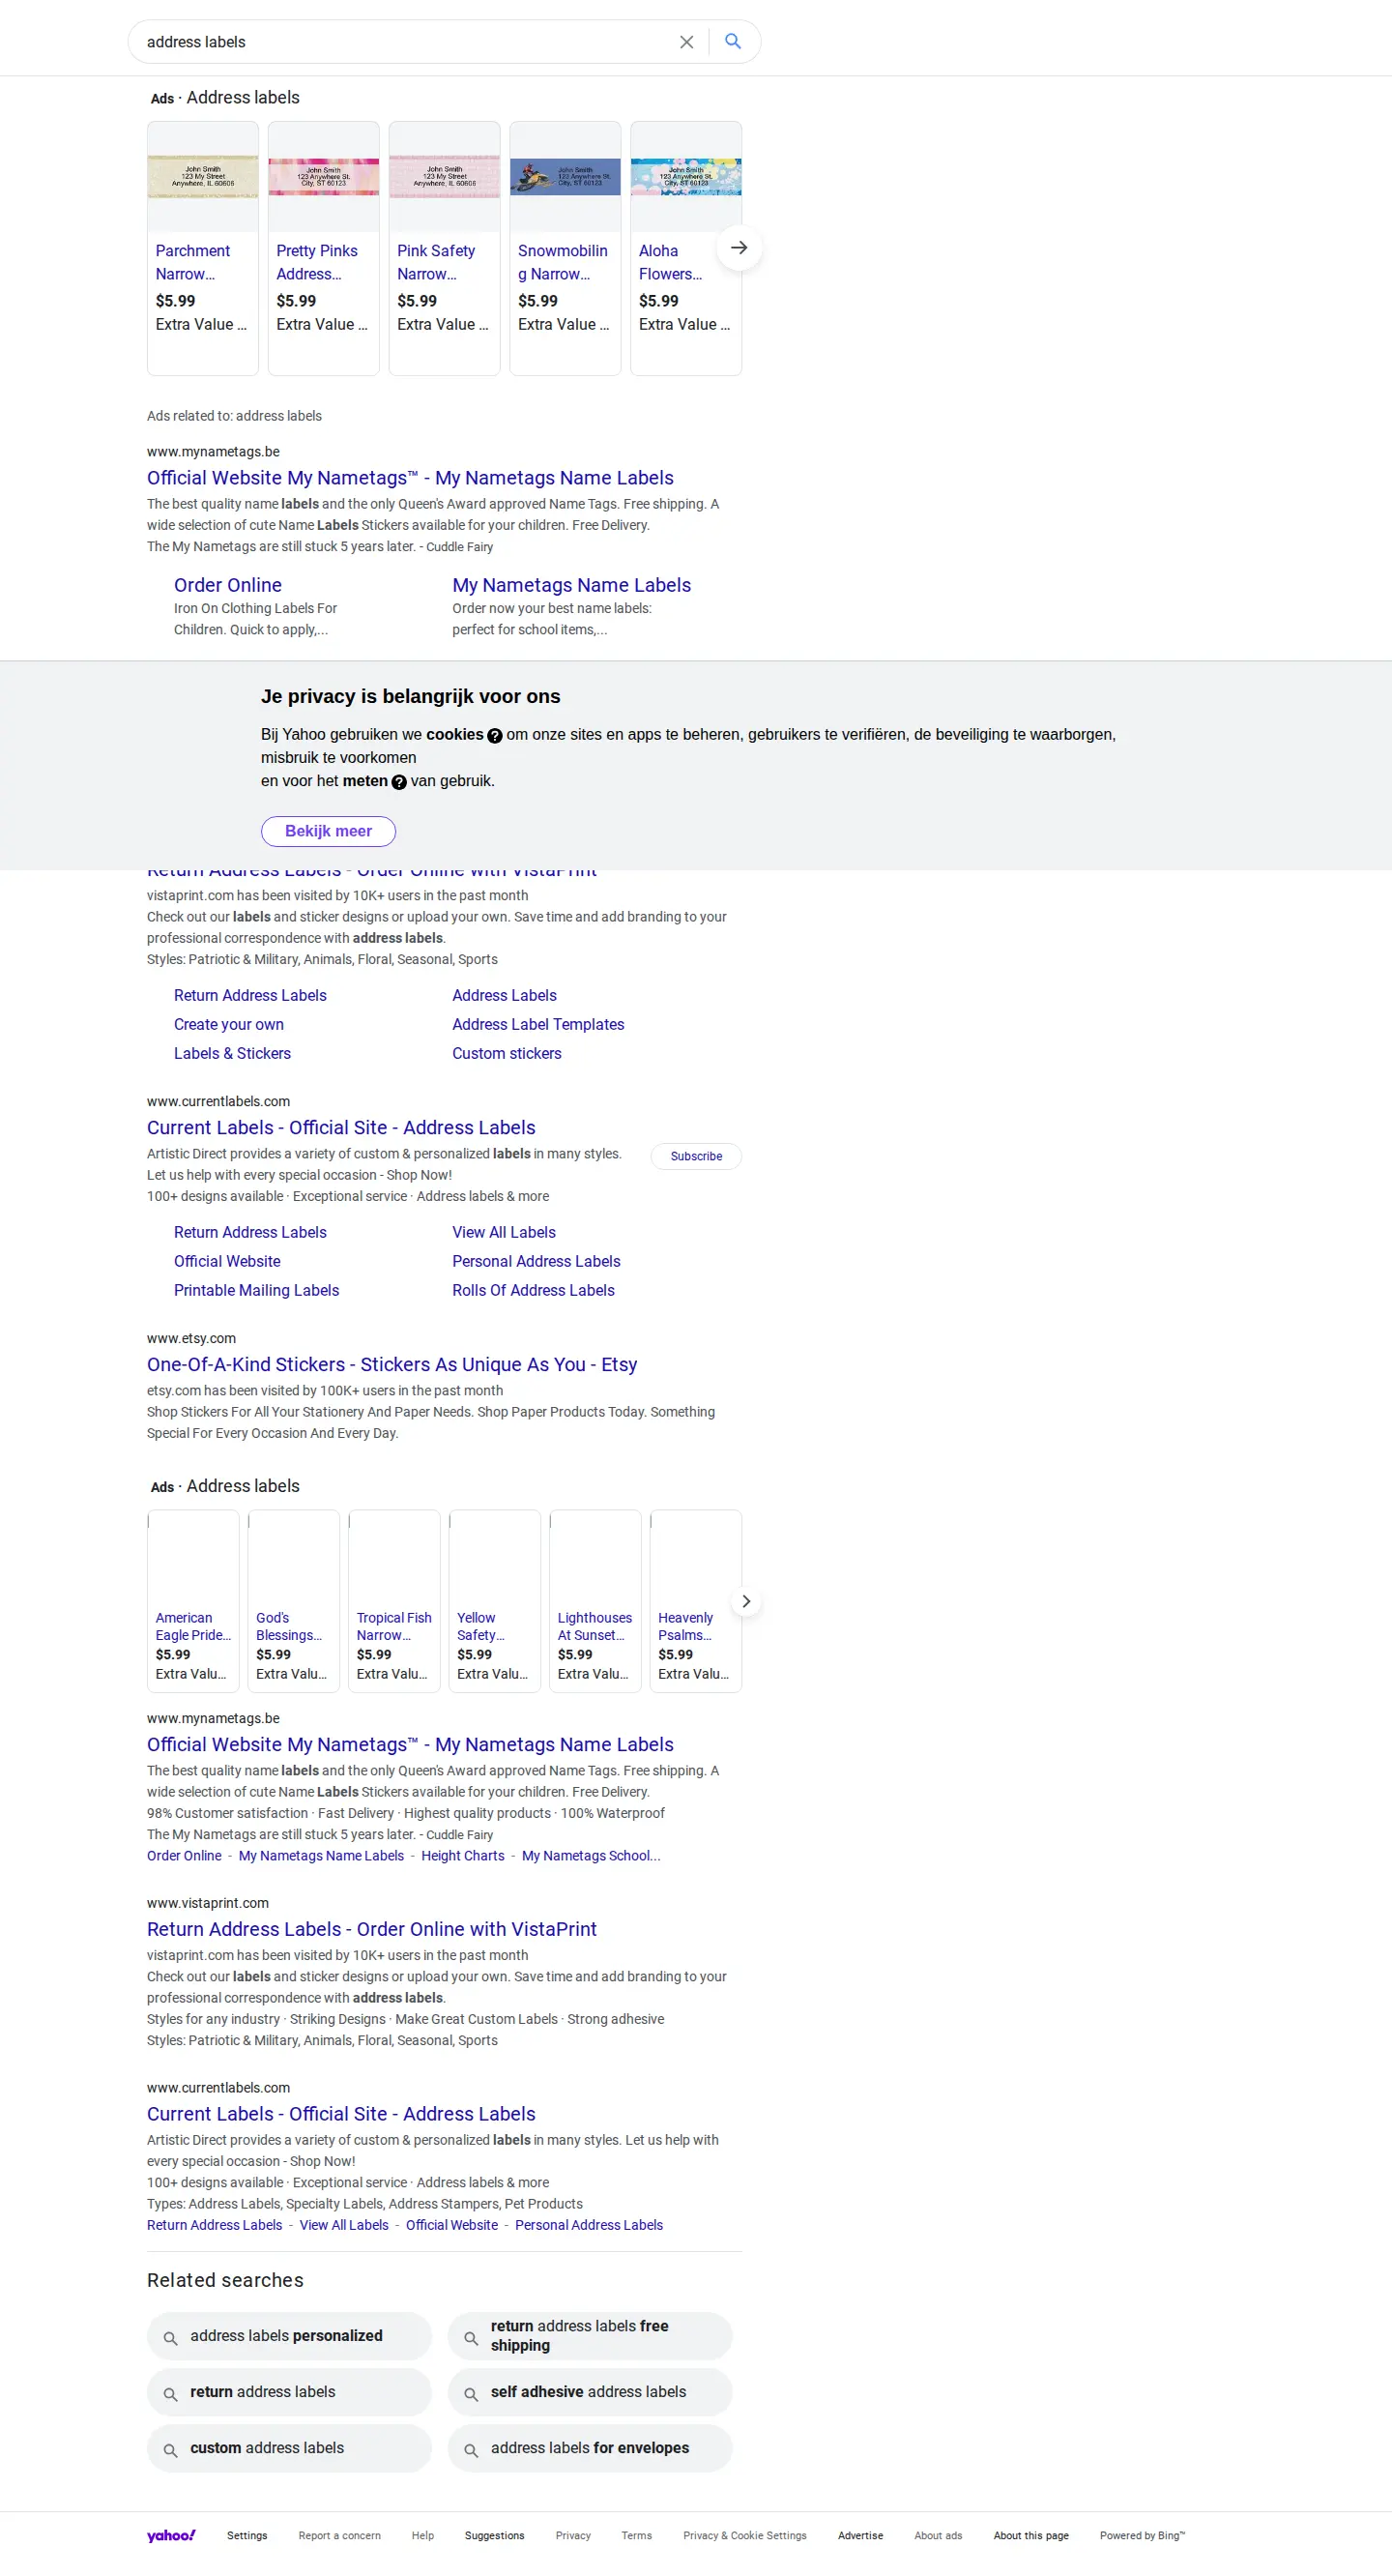Search self adhesive address labels suggestion
Screen dimensions: 1392x2576
(x=590, y=2392)
